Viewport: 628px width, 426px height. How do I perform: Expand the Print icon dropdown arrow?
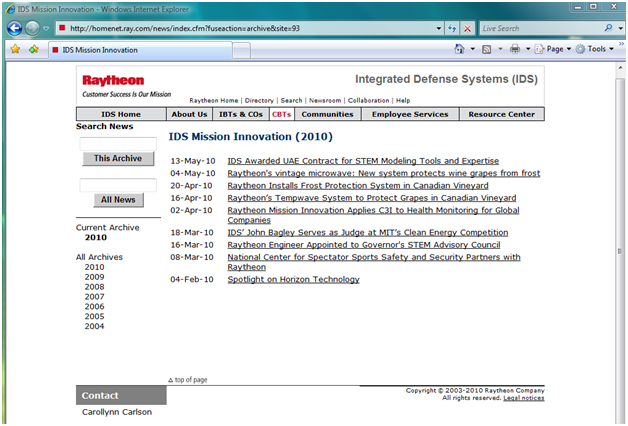point(528,49)
